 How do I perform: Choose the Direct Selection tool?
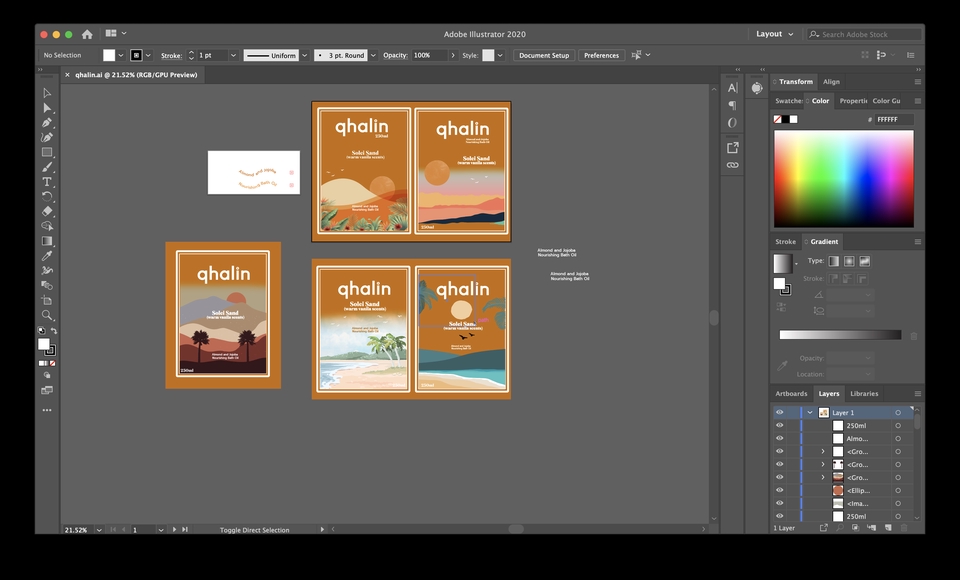click(47, 108)
